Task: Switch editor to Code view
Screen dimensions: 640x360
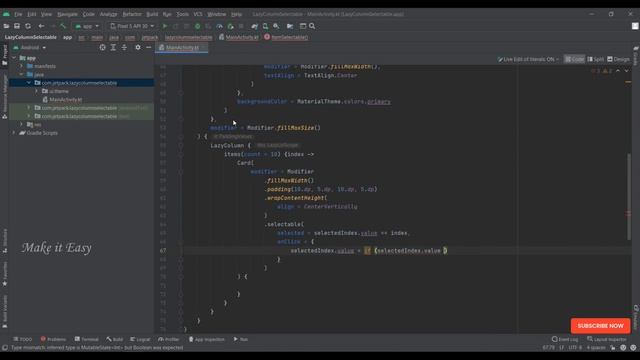Action: [574, 59]
